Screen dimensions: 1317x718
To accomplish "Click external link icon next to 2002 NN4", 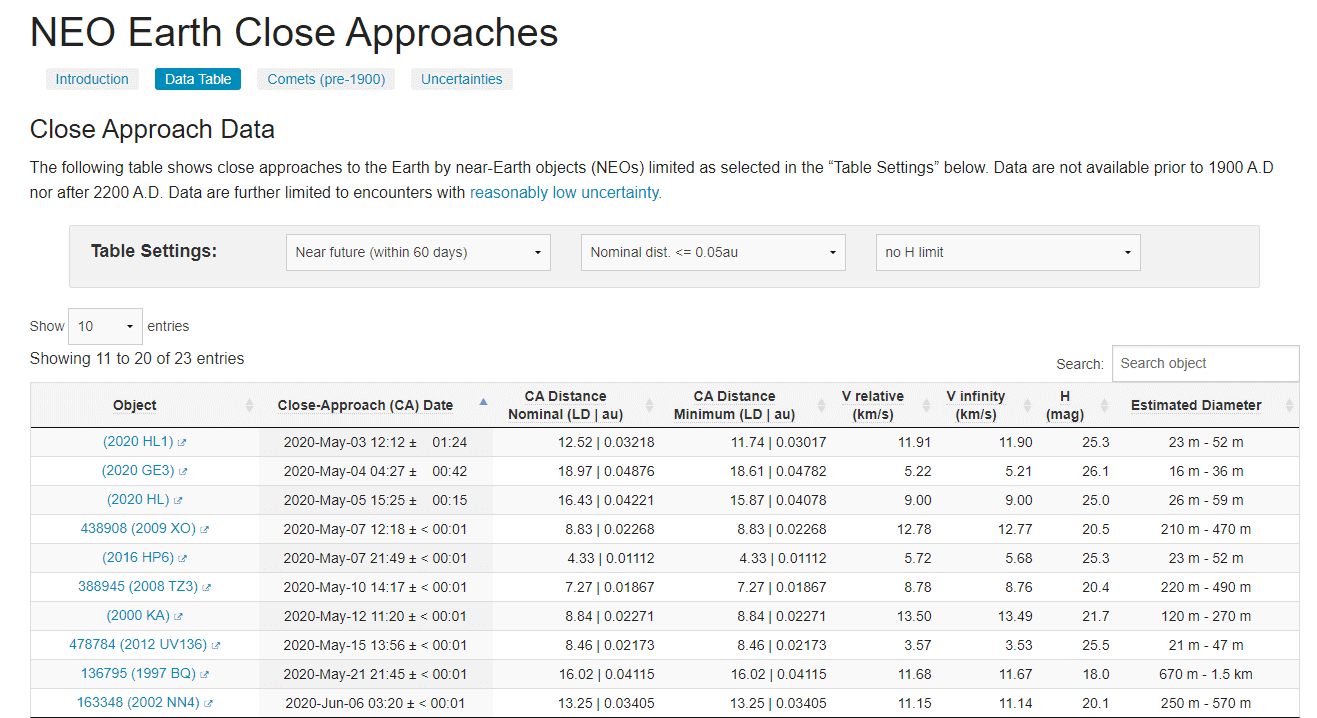I will tap(208, 703).
